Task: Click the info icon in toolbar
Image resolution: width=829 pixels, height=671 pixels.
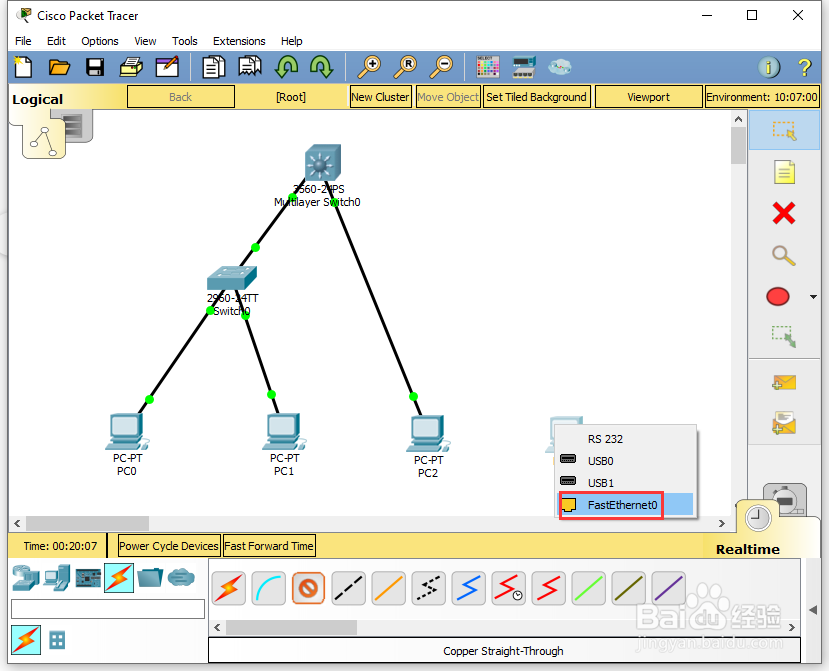Action: click(769, 67)
